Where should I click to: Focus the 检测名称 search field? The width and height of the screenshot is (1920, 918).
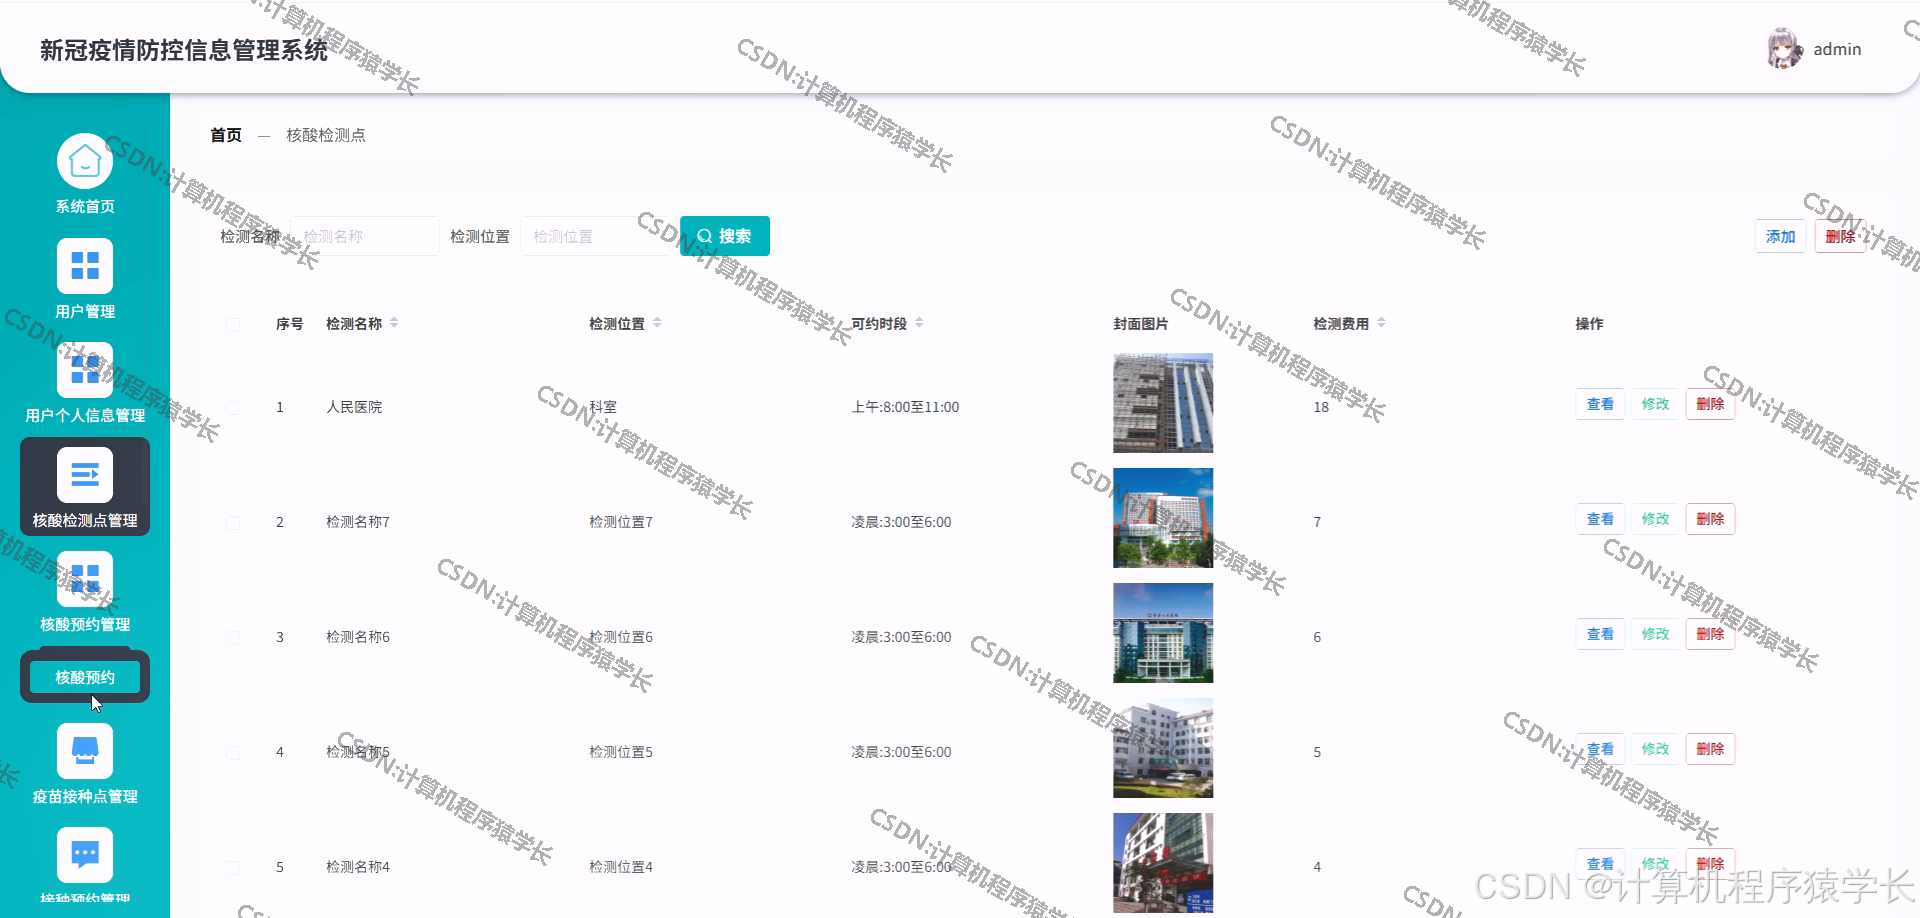364,236
